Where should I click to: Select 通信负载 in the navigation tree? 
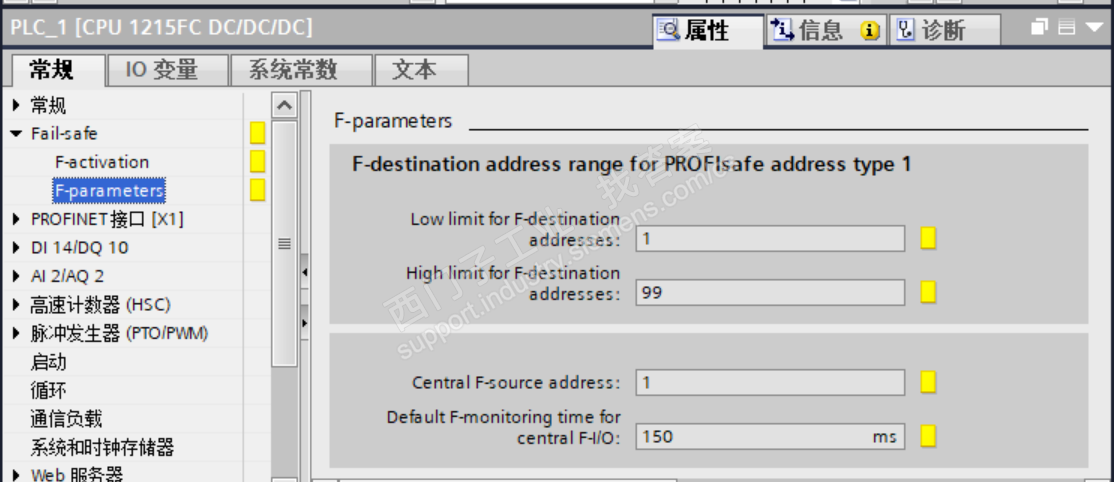(66, 418)
